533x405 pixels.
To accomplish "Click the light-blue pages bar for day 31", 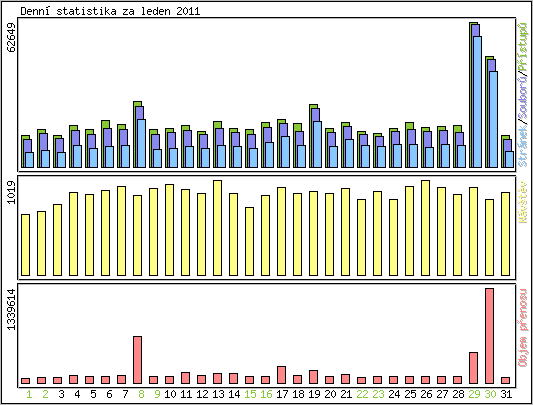I will 510,159.
